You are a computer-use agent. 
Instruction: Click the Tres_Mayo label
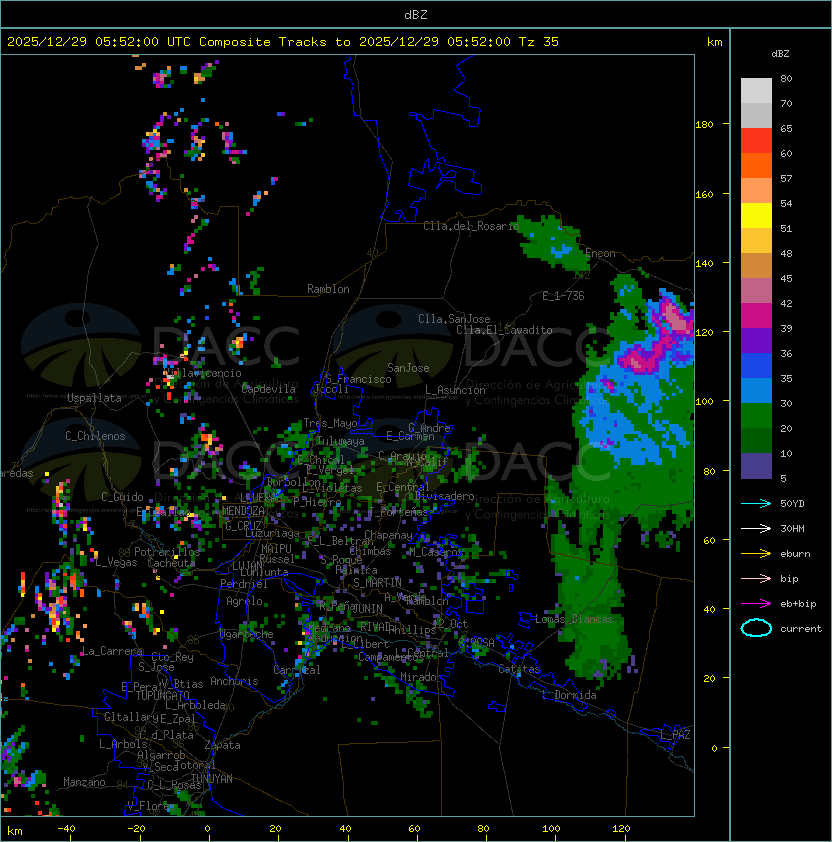[330, 423]
